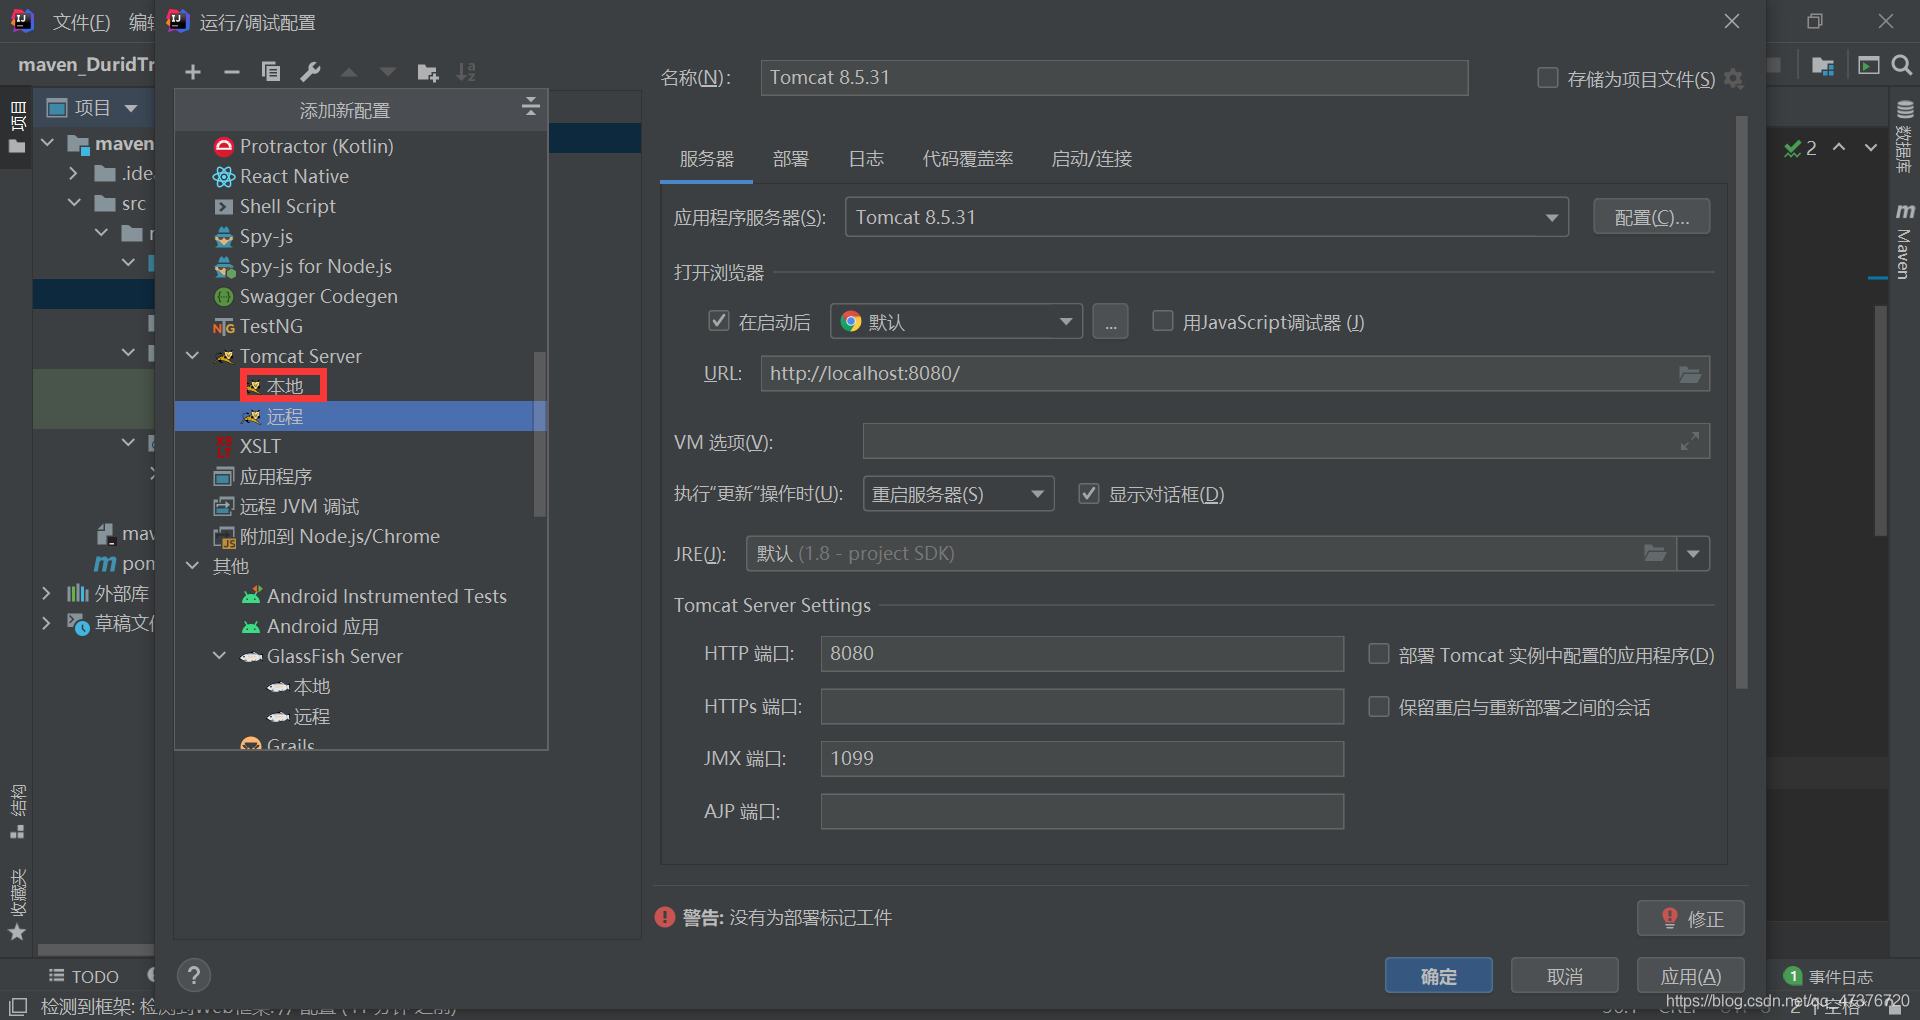Click the apply button
Image resolution: width=1920 pixels, height=1020 pixels.
1691,976
